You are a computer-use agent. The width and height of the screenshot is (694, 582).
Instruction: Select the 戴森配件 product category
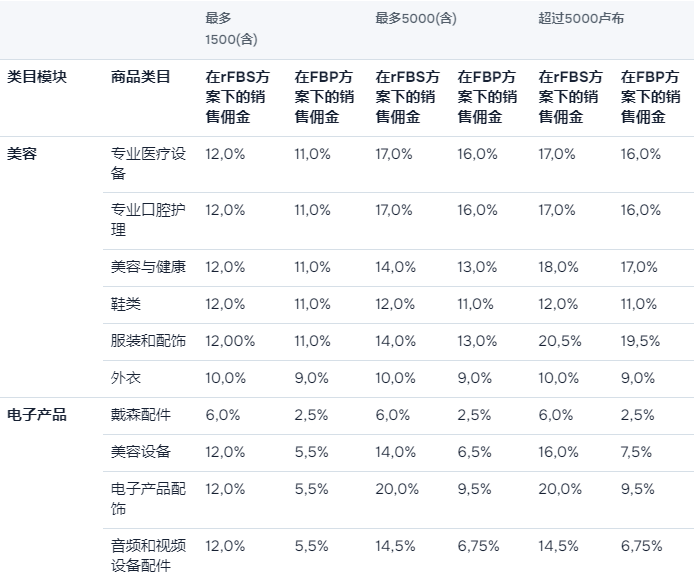click(141, 415)
